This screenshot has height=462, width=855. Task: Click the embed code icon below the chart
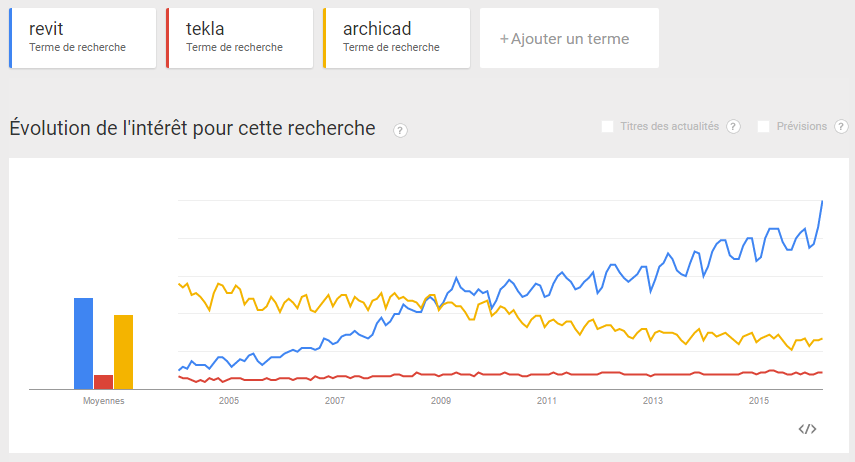(808, 429)
